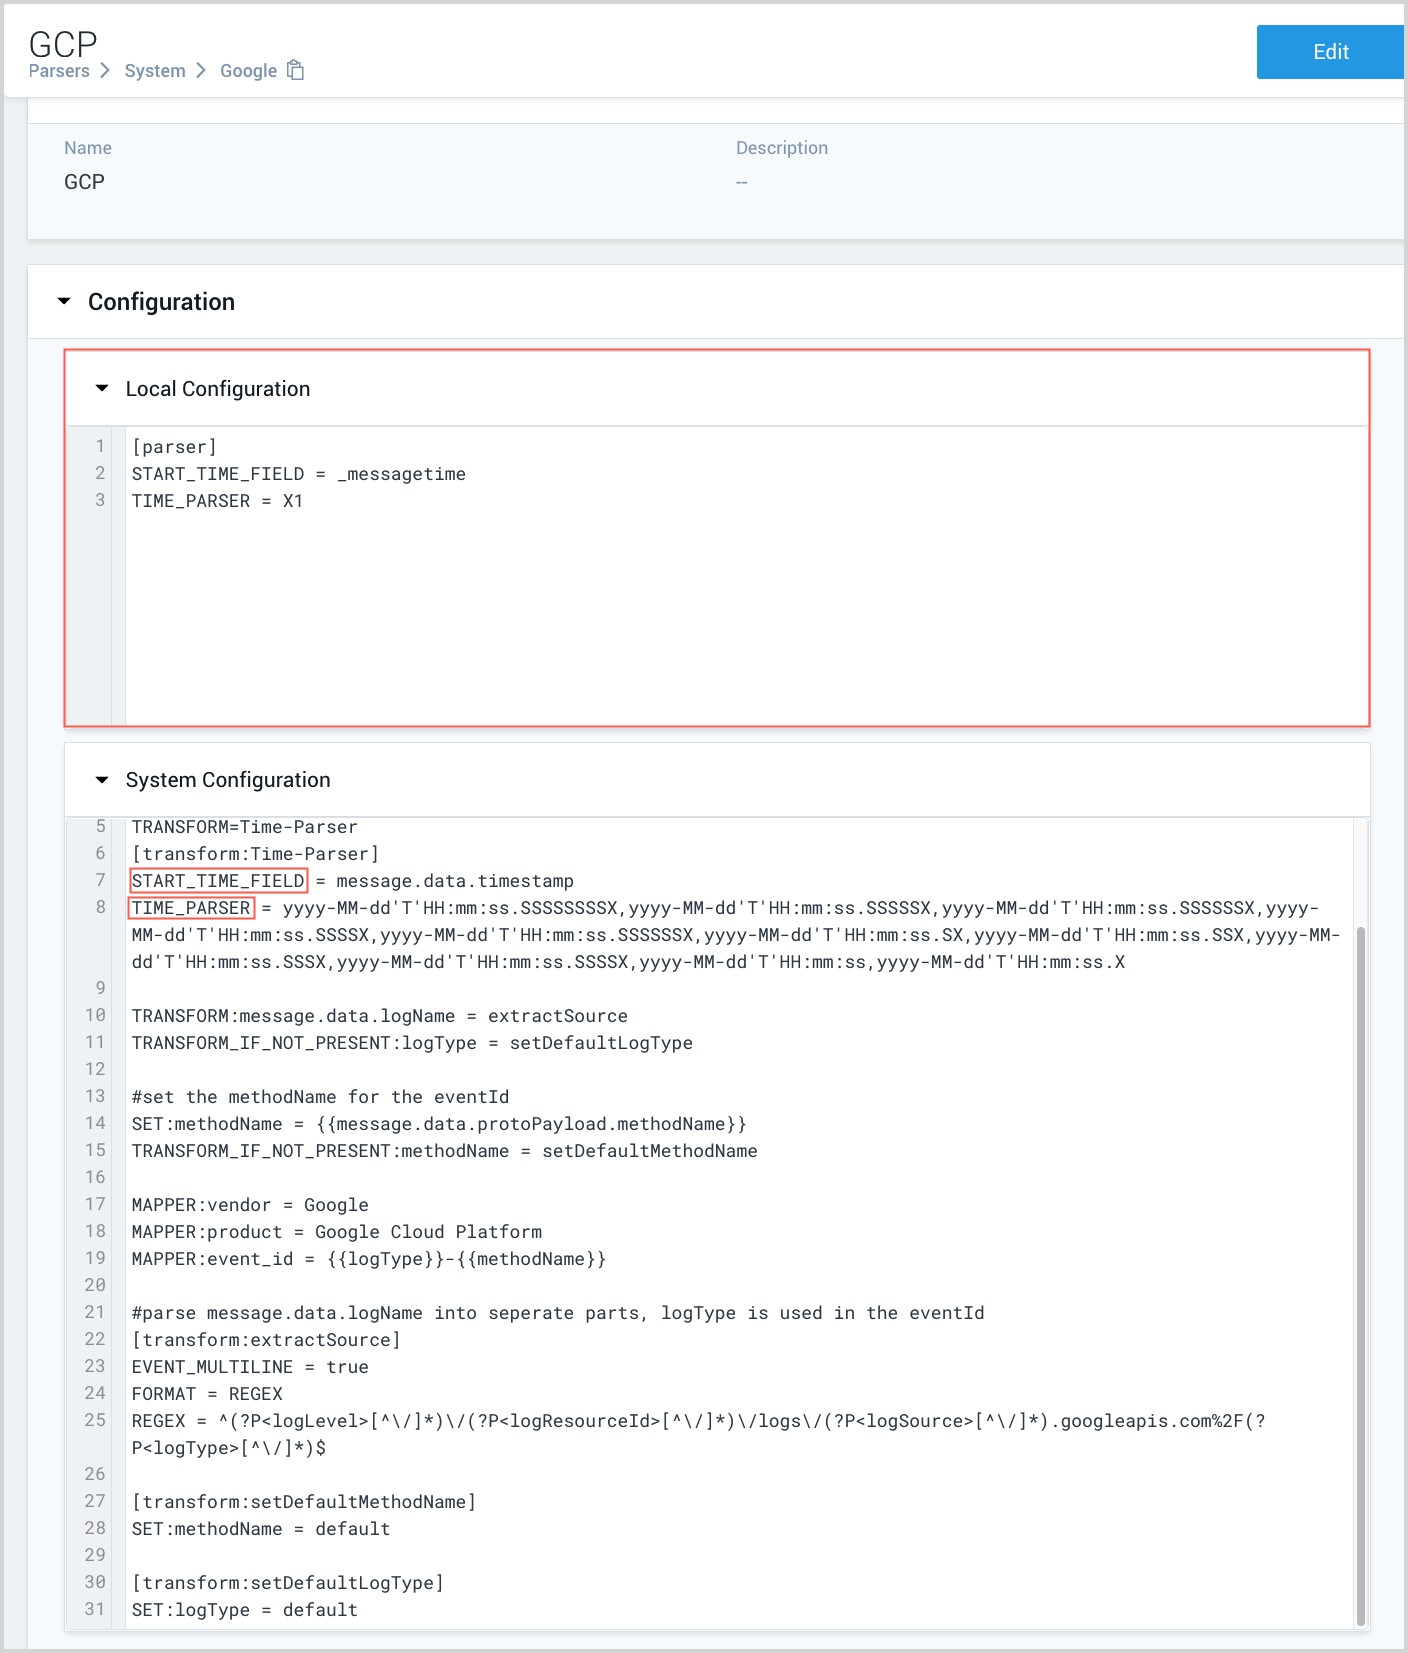Click the empty area of Local Configuration editor
1408x1653 pixels.
point(740,620)
